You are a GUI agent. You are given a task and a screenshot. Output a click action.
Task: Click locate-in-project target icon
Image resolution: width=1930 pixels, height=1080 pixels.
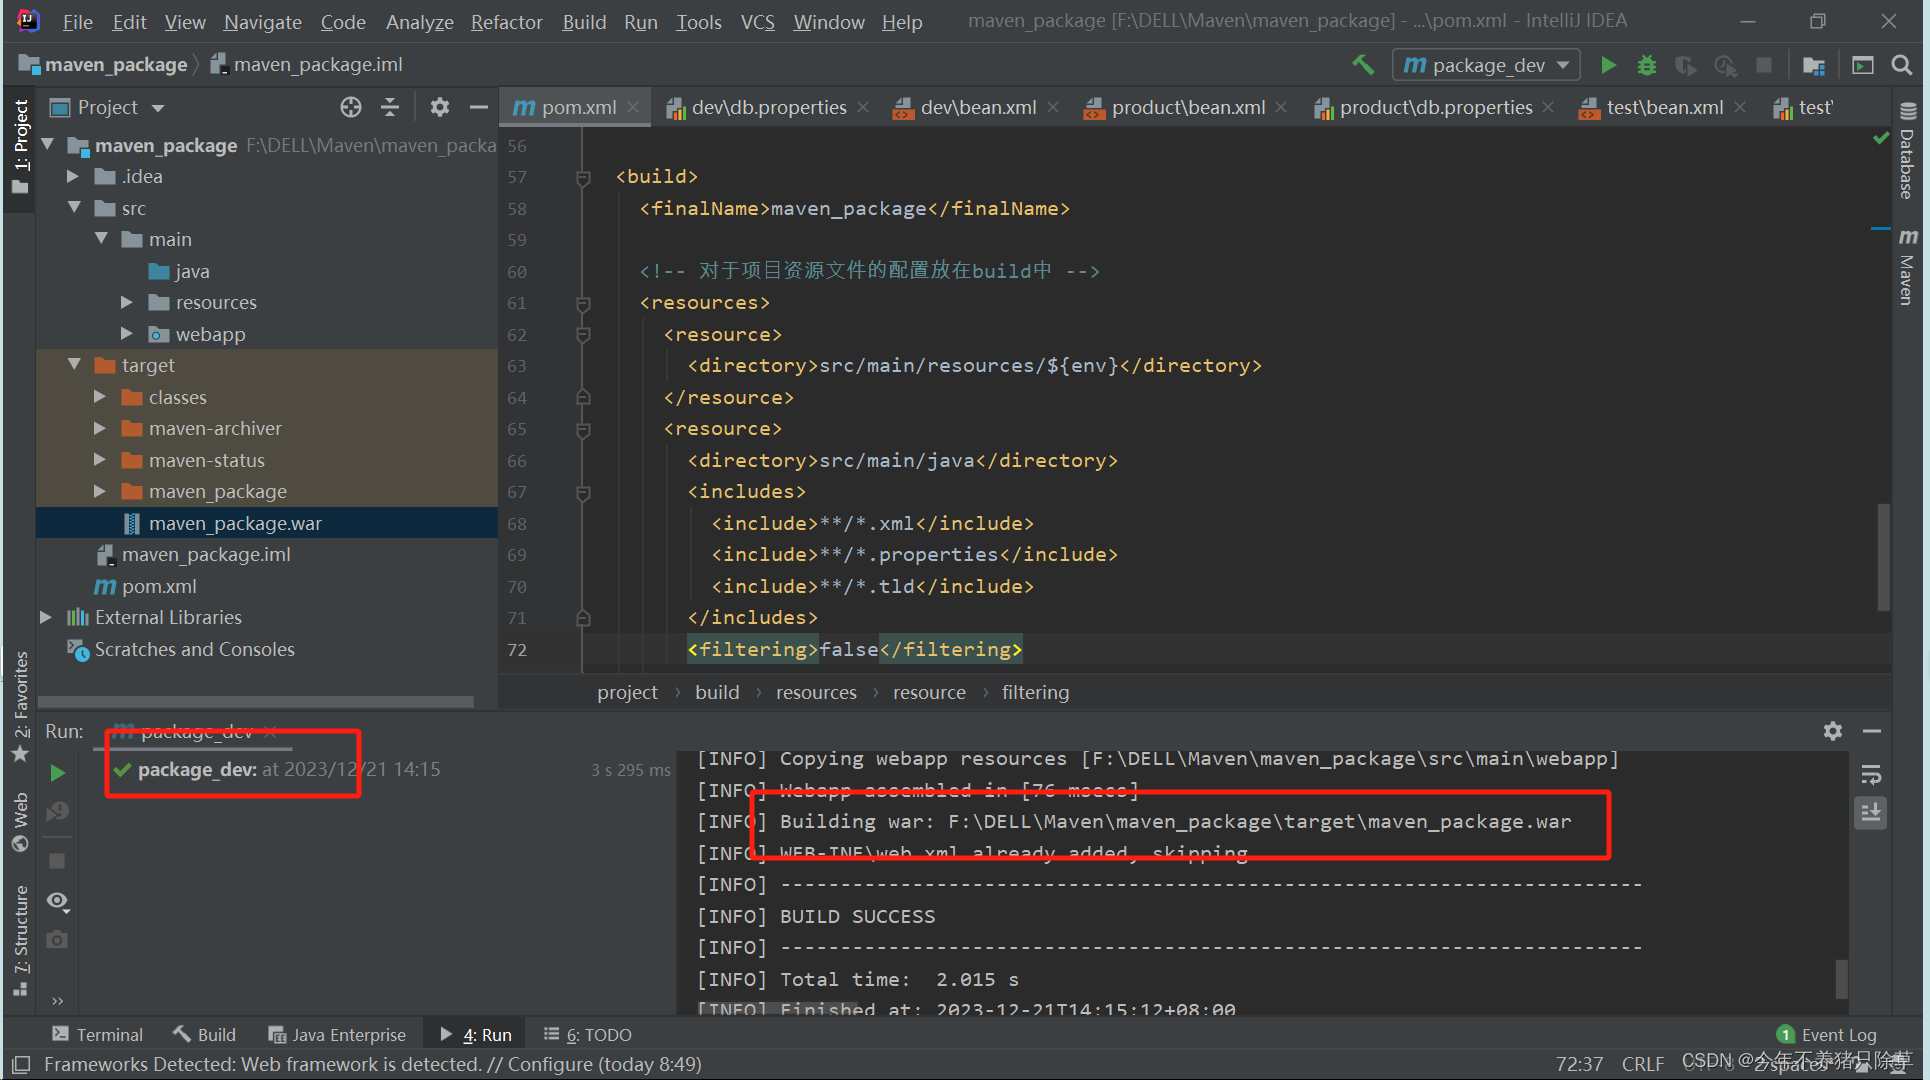coord(350,107)
